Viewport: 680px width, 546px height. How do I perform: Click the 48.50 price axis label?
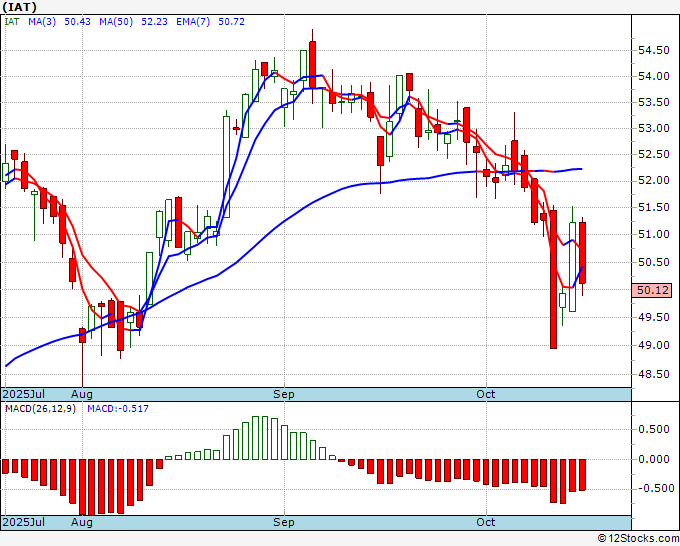[x=654, y=374]
